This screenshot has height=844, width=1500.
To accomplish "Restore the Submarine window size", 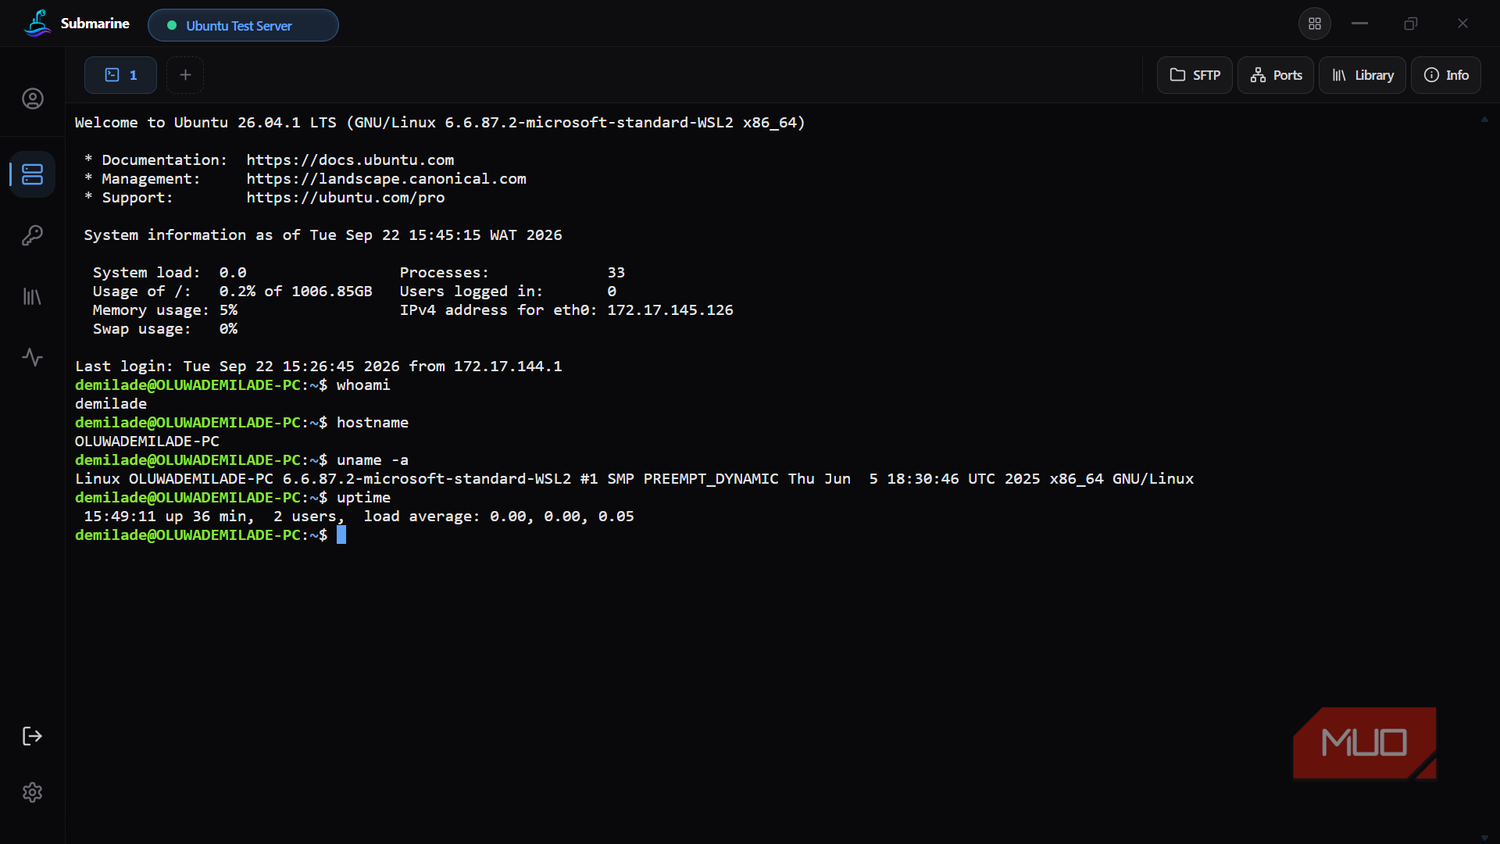I will (x=1411, y=23).
